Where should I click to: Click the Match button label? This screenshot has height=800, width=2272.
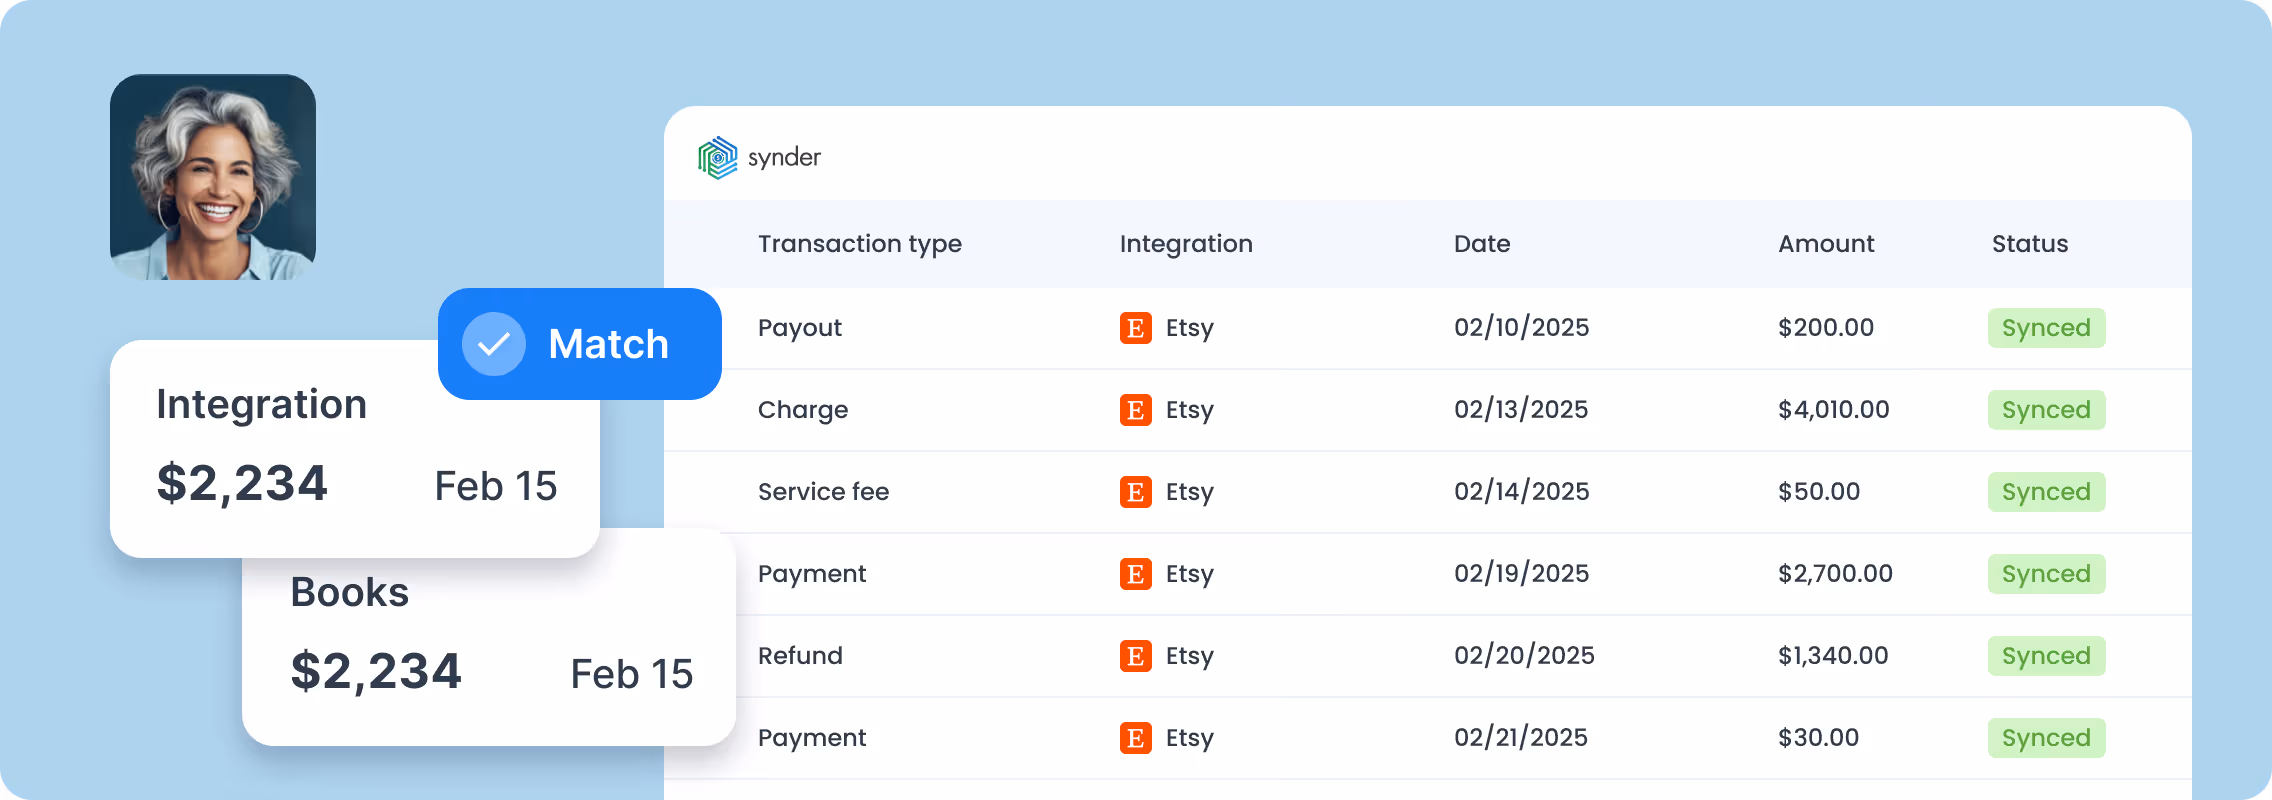point(608,344)
